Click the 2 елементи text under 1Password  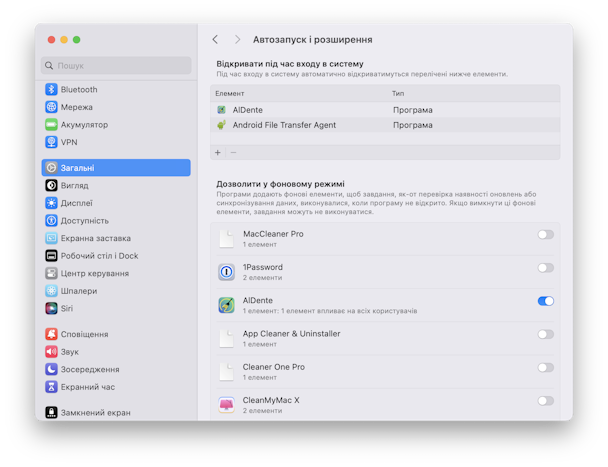[x=263, y=278]
